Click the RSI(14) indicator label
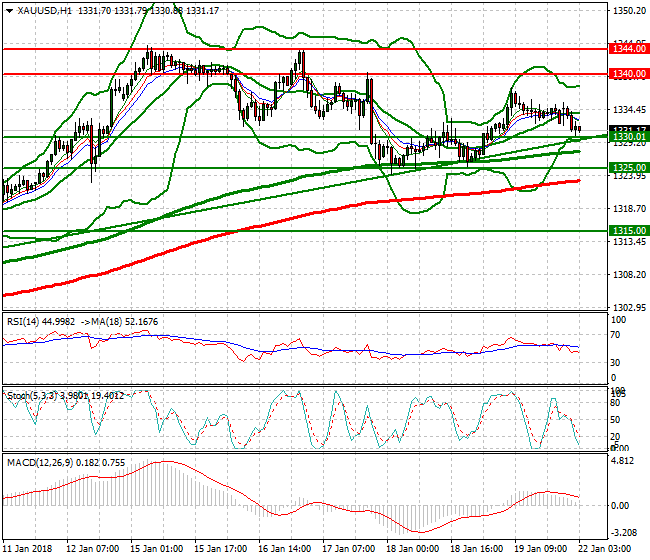The height and width of the screenshot is (560, 650). (x=41, y=322)
